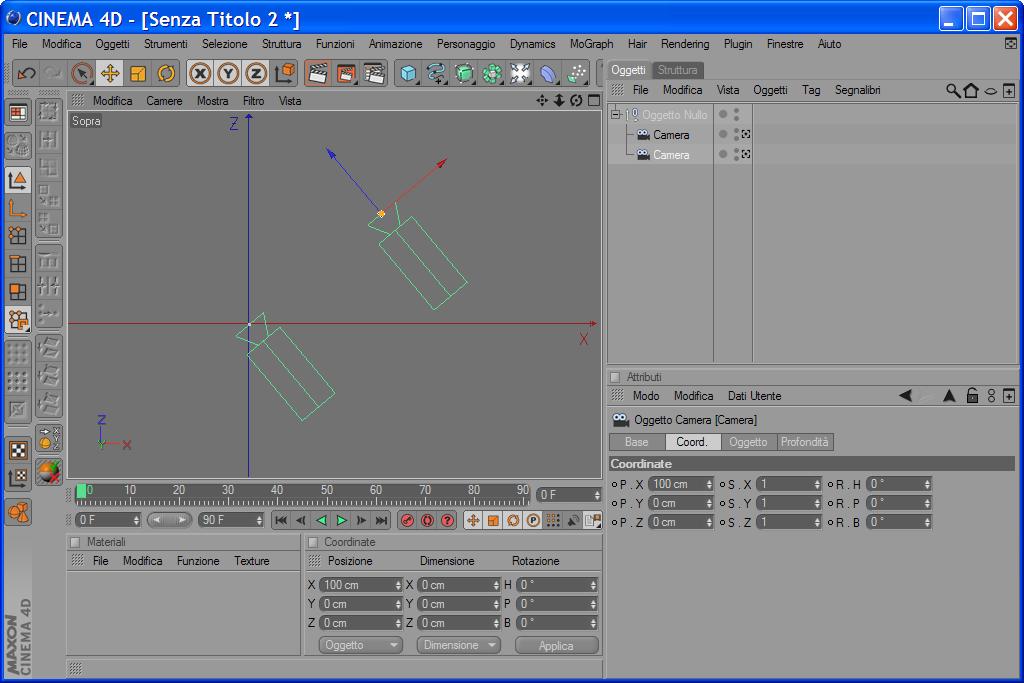The height and width of the screenshot is (683, 1024).
Task: Select second Camera in object list
Action: (671, 155)
